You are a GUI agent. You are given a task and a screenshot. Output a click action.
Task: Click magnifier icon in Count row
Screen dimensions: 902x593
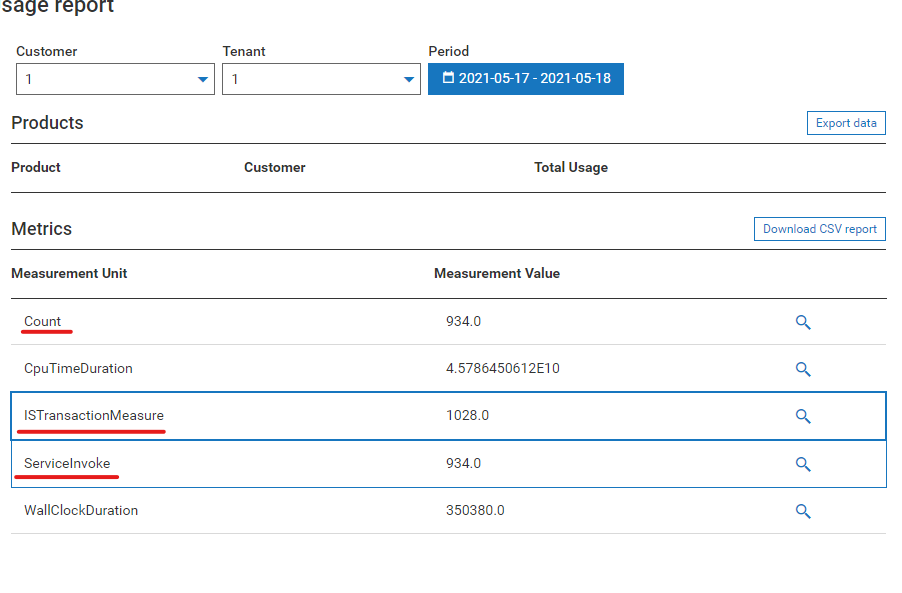(x=802, y=322)
